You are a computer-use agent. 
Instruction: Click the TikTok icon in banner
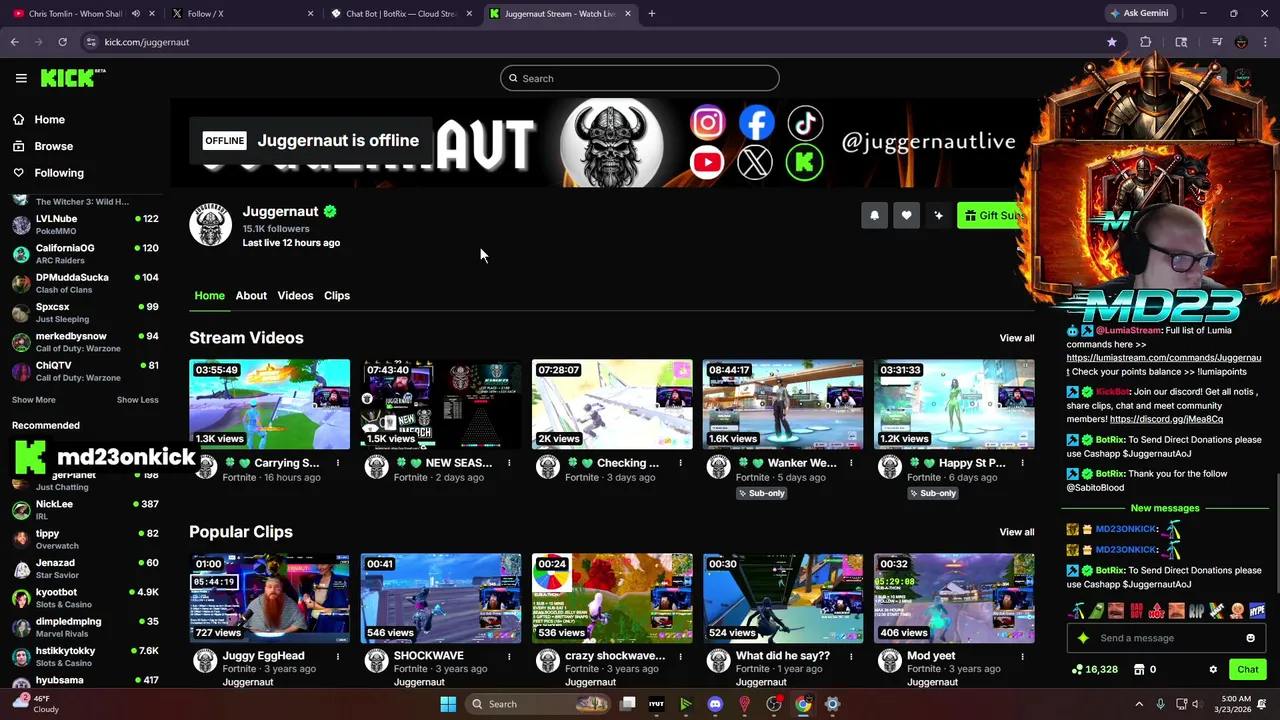[x=805, y=123]
